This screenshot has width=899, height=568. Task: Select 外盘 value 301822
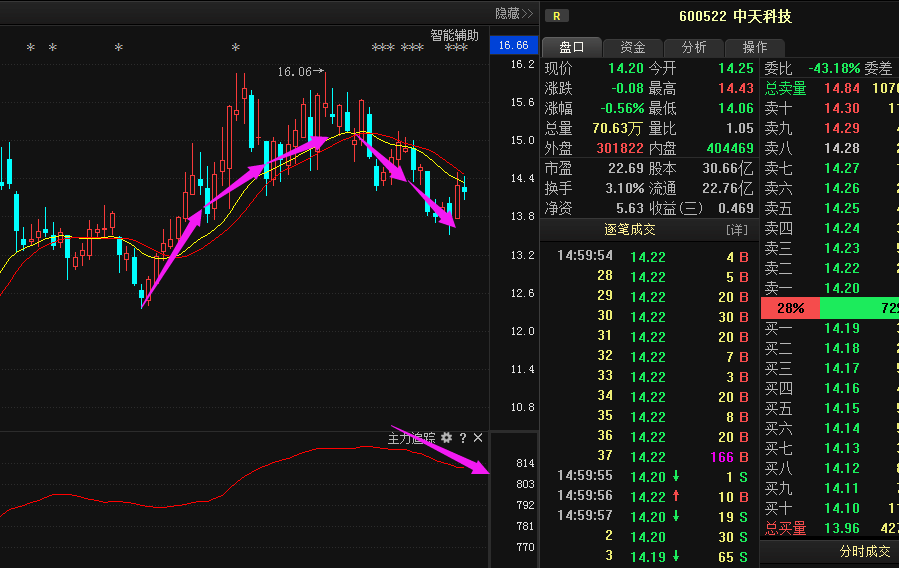(x=620, y=148)
